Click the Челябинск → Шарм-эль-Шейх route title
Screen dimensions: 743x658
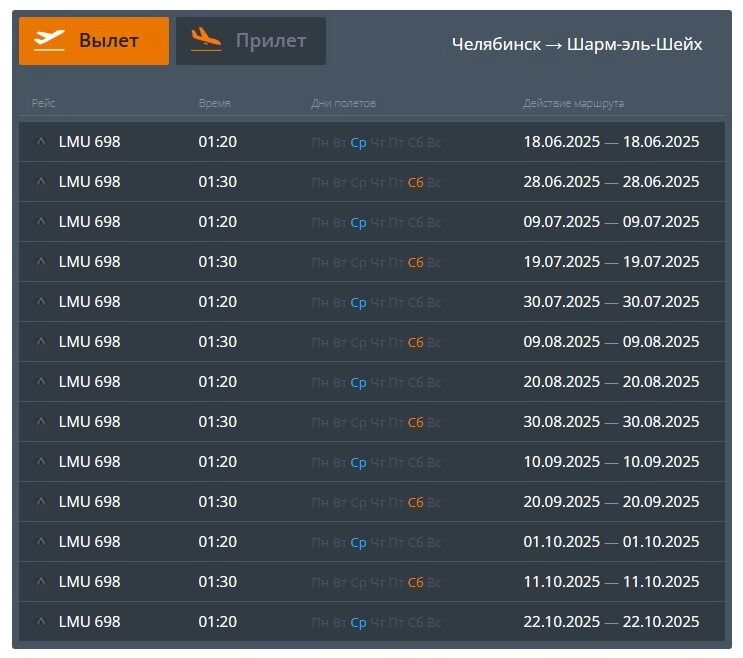click(576, 45)
